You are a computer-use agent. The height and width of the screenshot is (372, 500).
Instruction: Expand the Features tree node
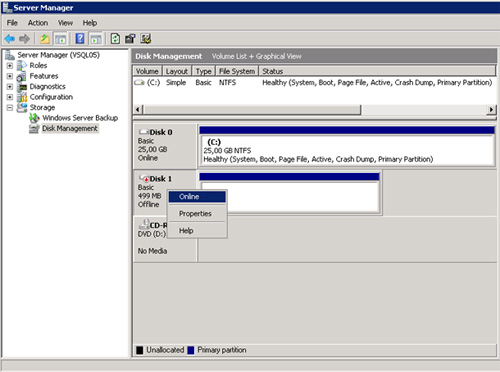pos(10,76)
